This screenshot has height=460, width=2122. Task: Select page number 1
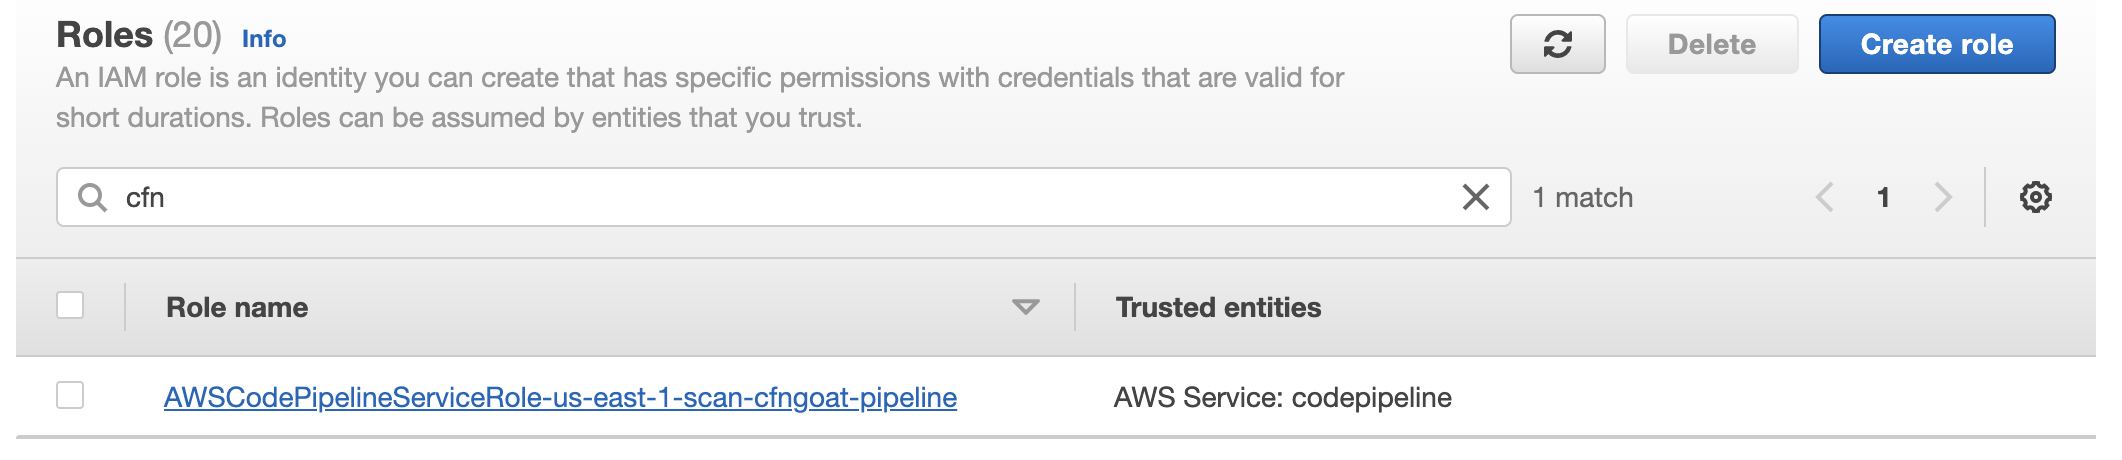[x=1883, y=197]
